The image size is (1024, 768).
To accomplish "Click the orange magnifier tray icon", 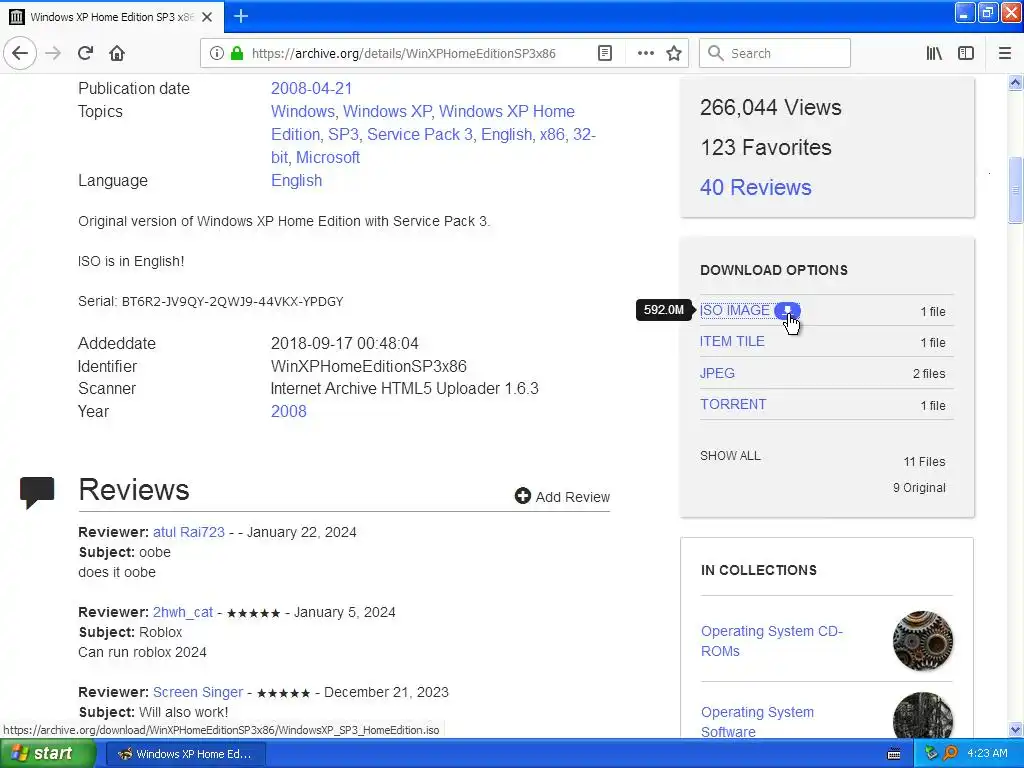I will tap(950, 754).
